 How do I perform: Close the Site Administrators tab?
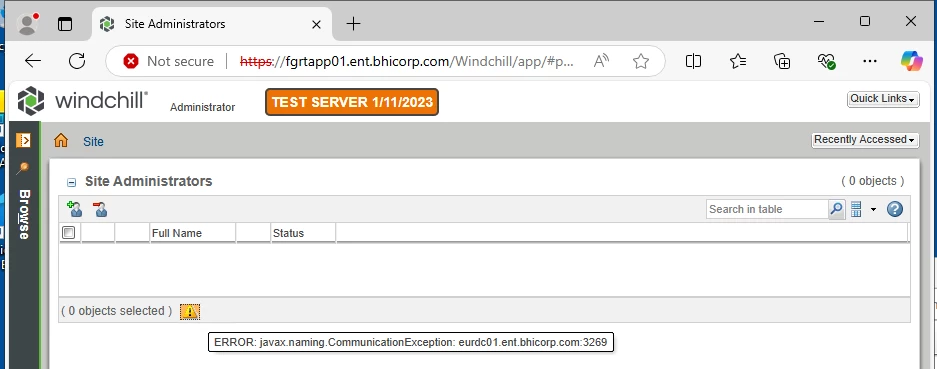point(316,25)
